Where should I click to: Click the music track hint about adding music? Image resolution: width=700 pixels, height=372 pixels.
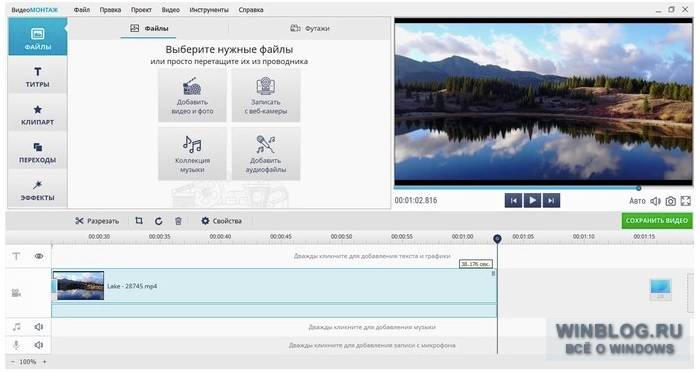point(372,327)
